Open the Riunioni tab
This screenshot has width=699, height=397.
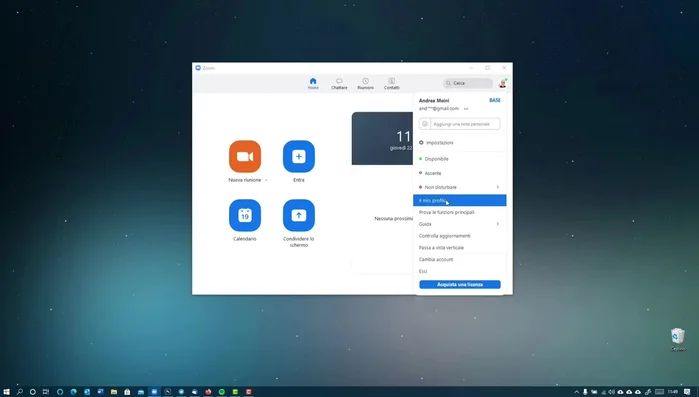pyautogui.click(x=365, y=83)
